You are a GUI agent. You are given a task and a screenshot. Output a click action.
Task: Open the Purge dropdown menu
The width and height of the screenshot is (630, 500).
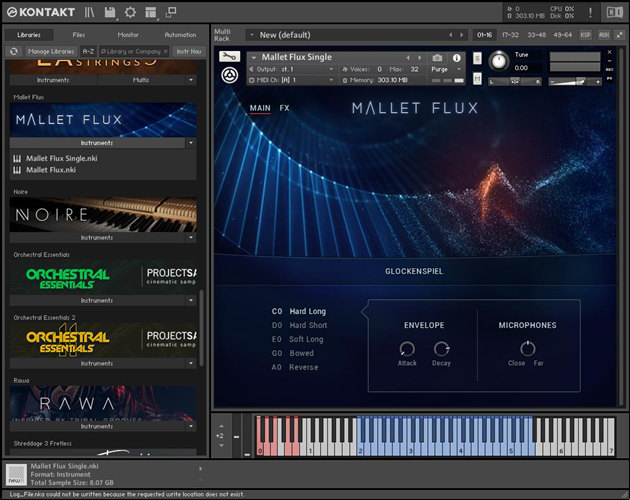[x=443, y=69]
